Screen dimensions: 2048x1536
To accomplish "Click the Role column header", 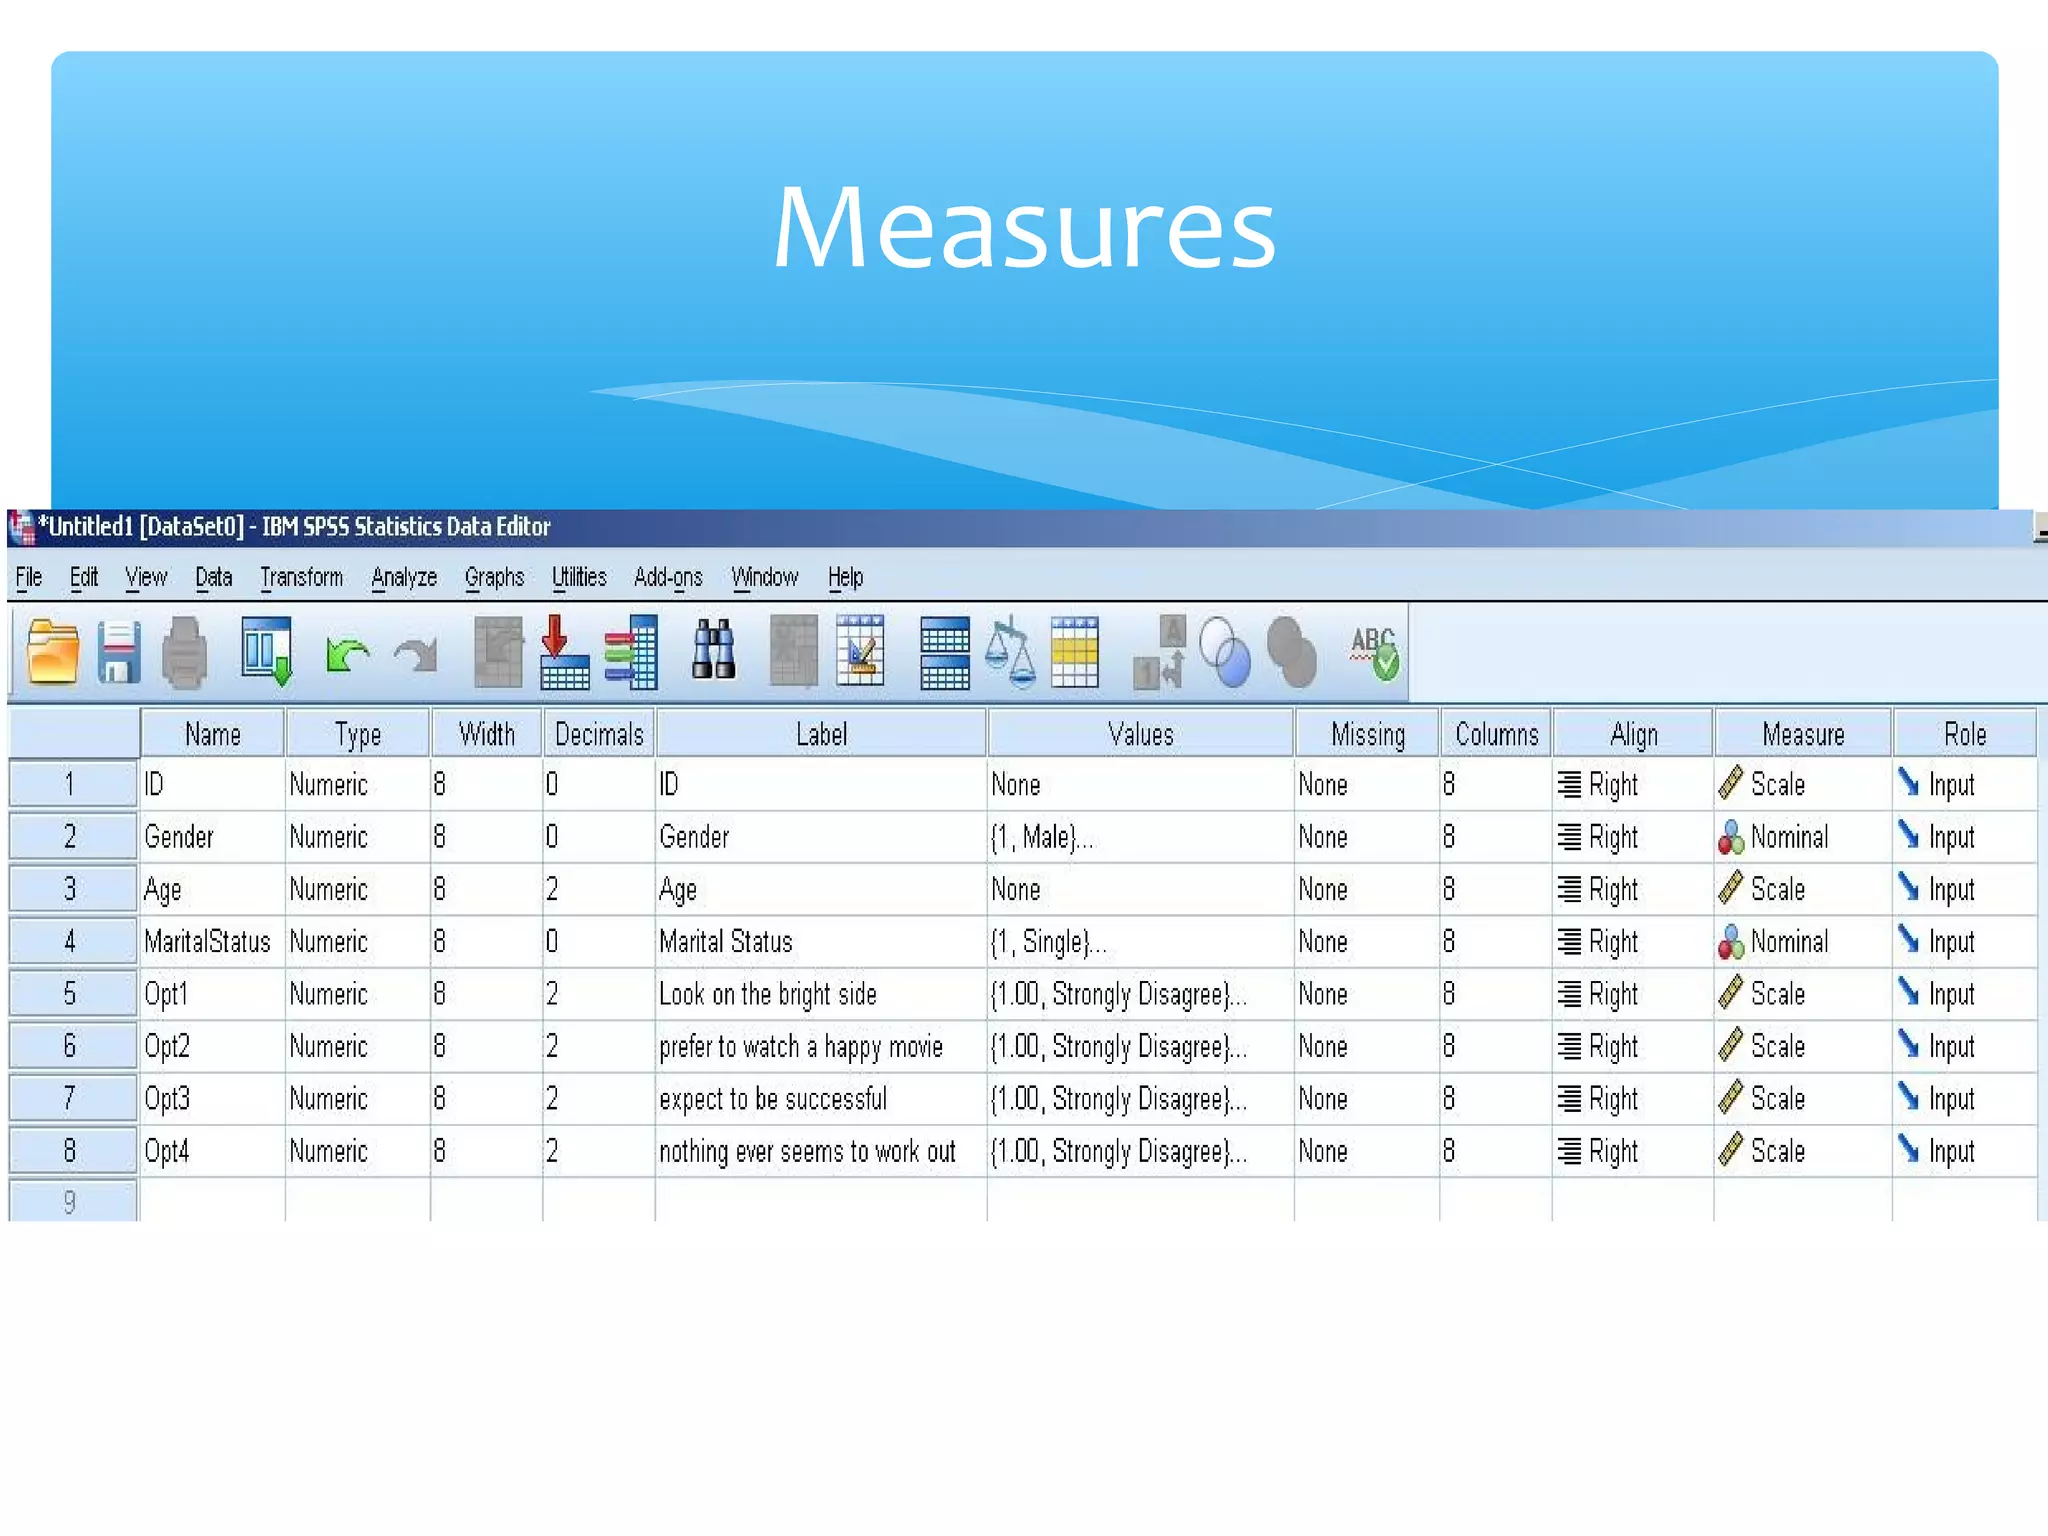I will point(1965,734).
